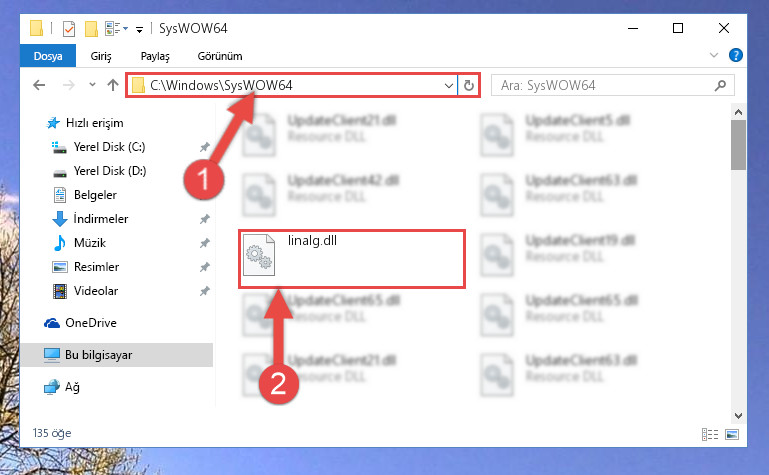The height and width of the screenshot is (475, 769).
Task: Open the Dosya menu tab
Action: (x=48, y=56)
